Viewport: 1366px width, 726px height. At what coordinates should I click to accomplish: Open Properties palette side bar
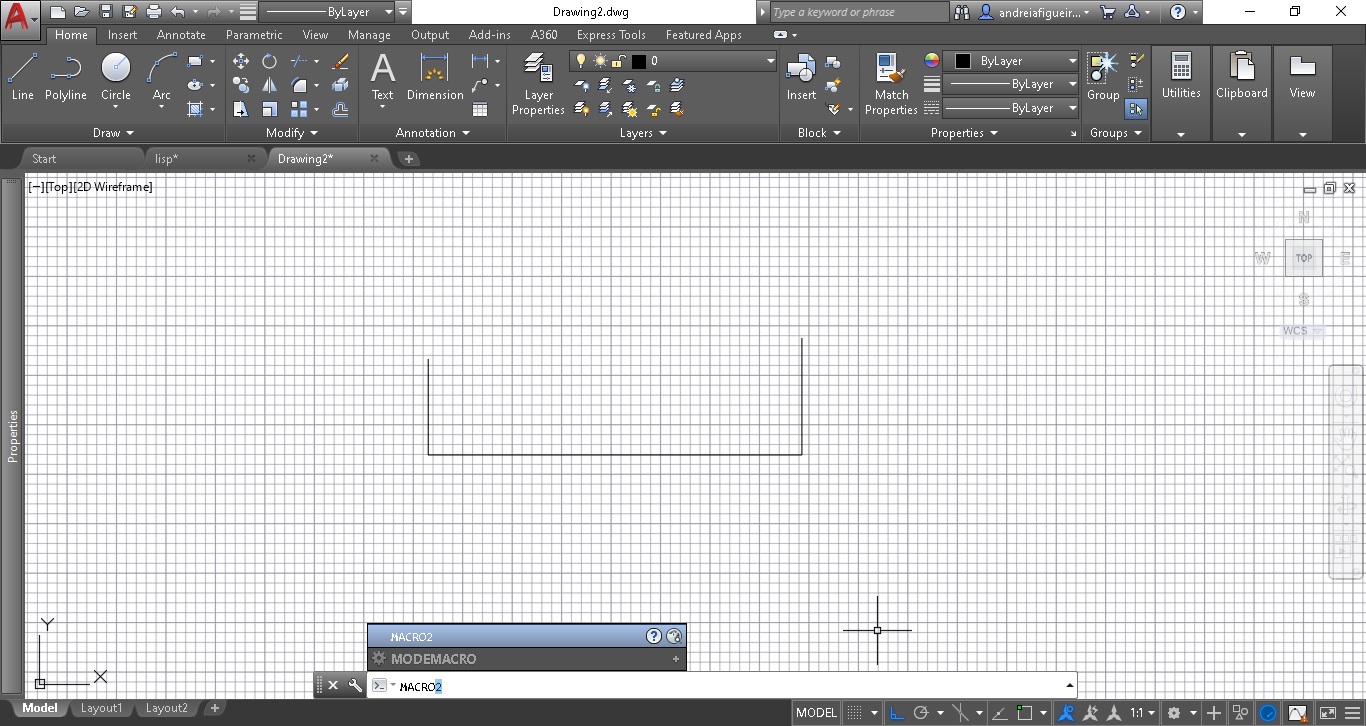pos(13,435)
